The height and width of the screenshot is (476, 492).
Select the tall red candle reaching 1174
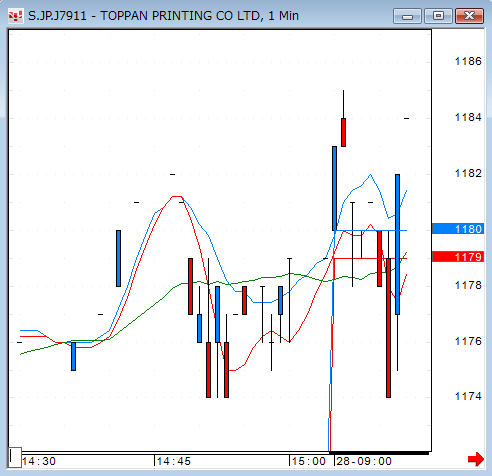tap(388, 328)
